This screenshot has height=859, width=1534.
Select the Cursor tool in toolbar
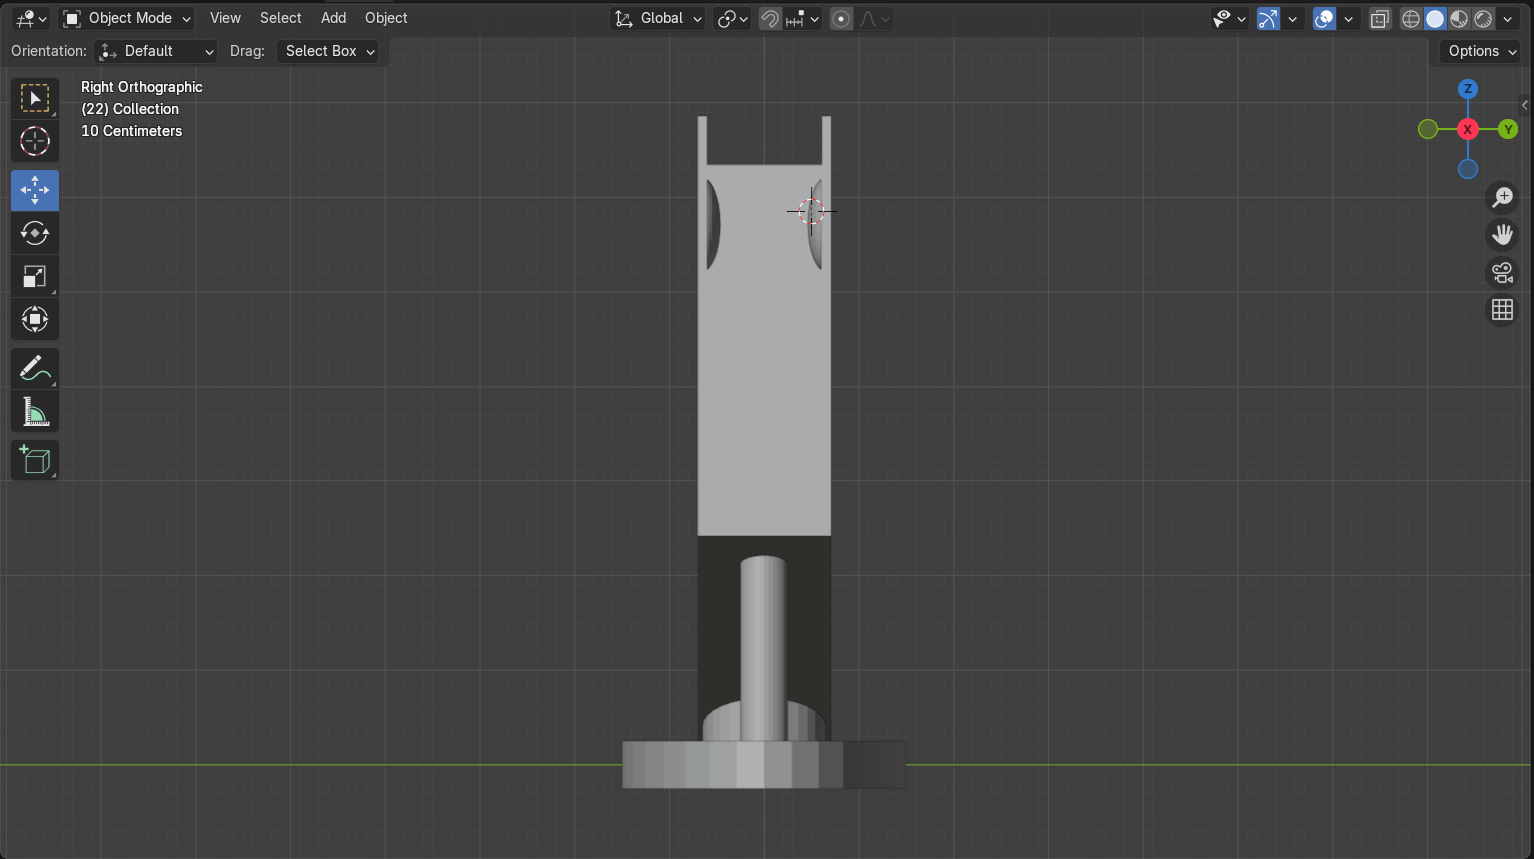35,142
